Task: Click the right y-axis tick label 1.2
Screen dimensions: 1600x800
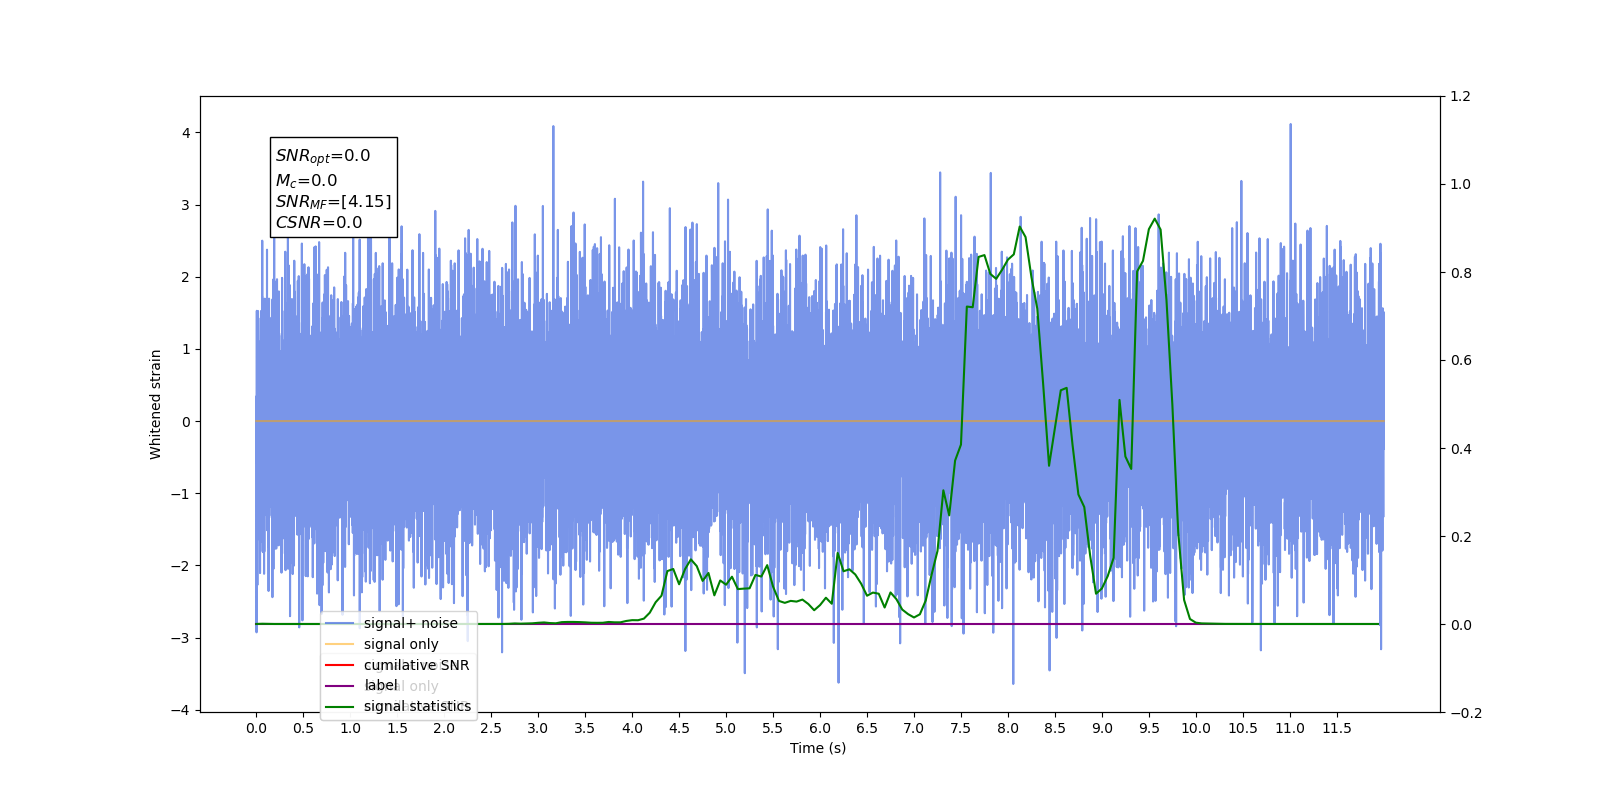Action: pyautogui.click(x=1461, y=96)
